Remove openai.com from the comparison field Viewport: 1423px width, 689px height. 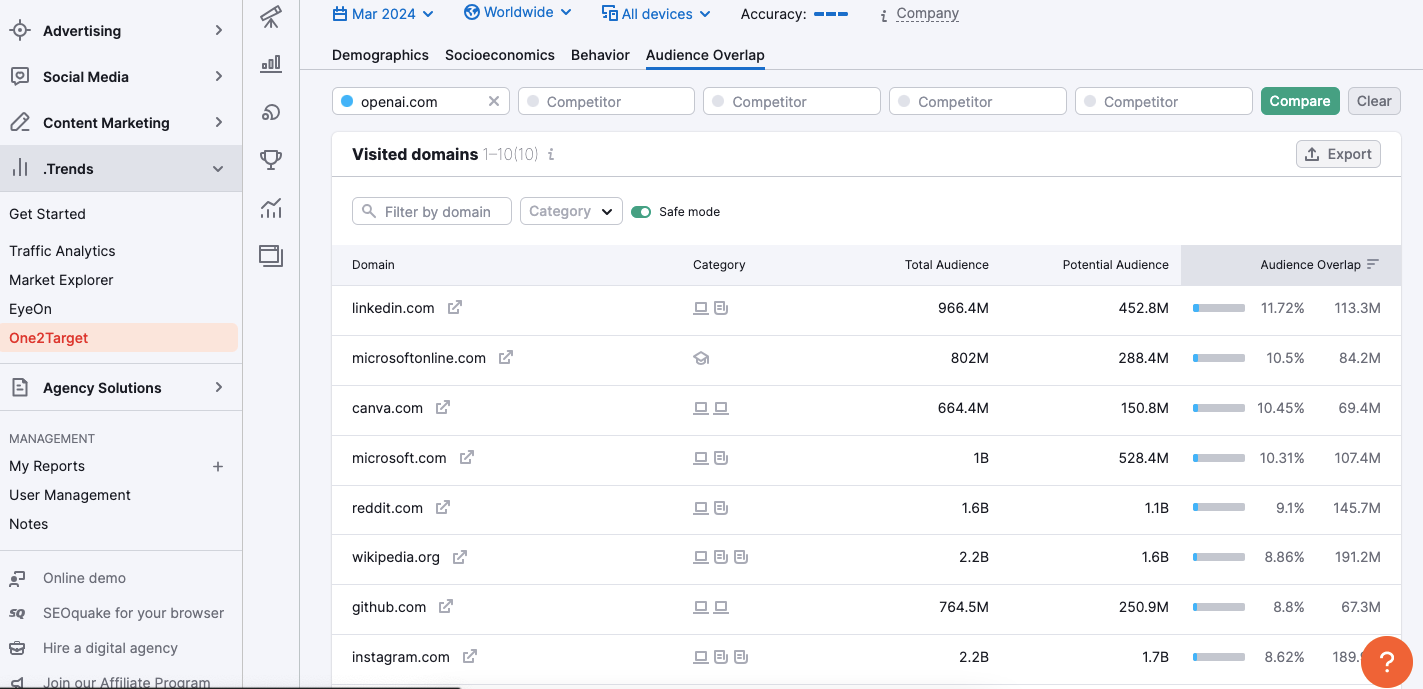pyautogui.click(x=493, y=101)
